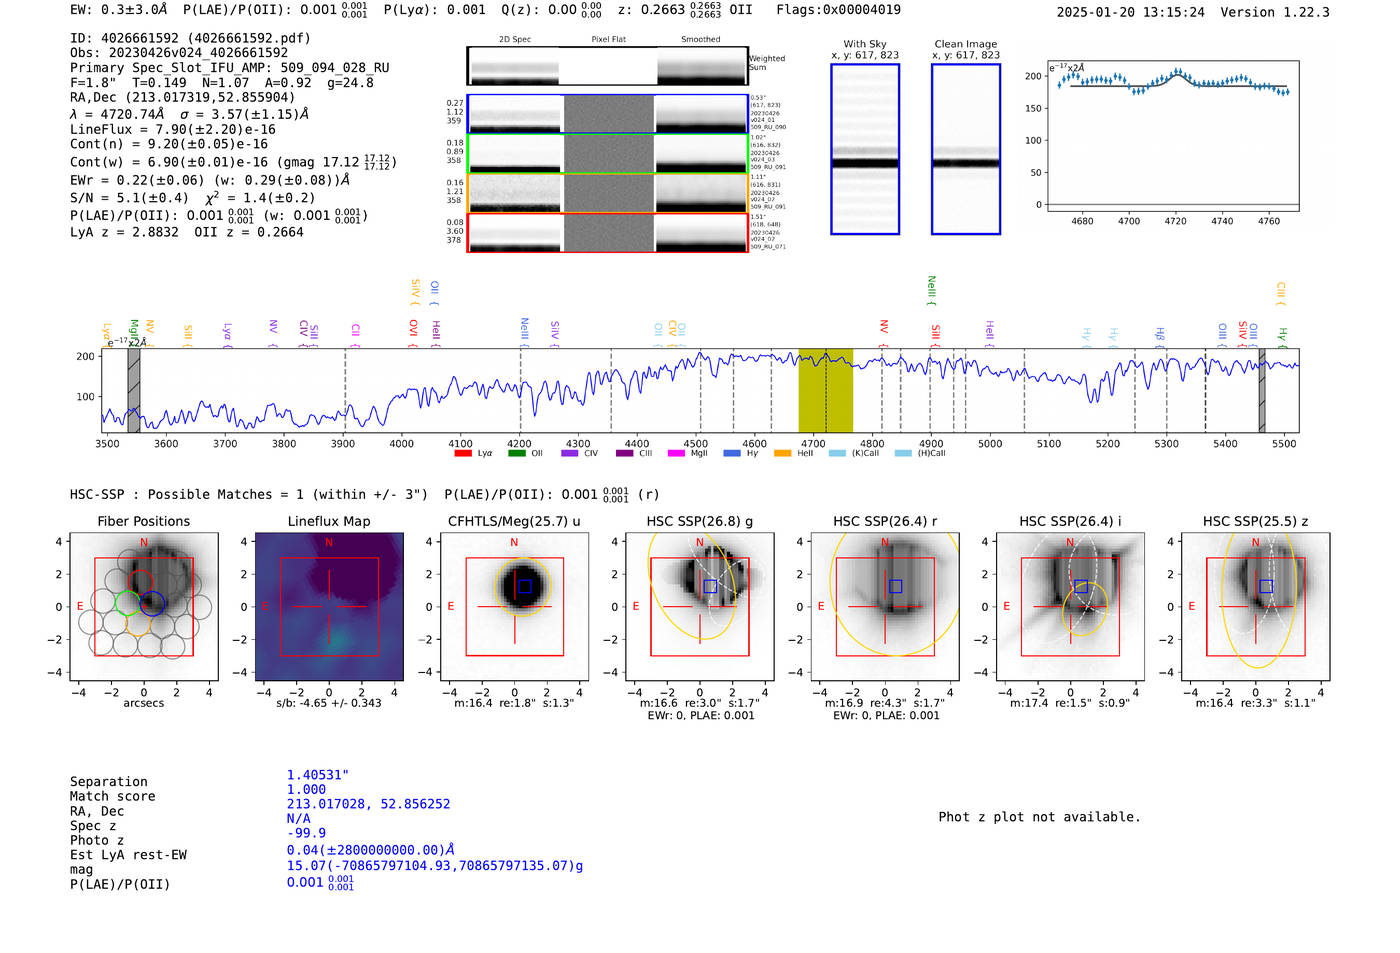View the HSC SSP(26.4) r-band cutout
This screenshot has width=1400, height=953.
[885, 606]
